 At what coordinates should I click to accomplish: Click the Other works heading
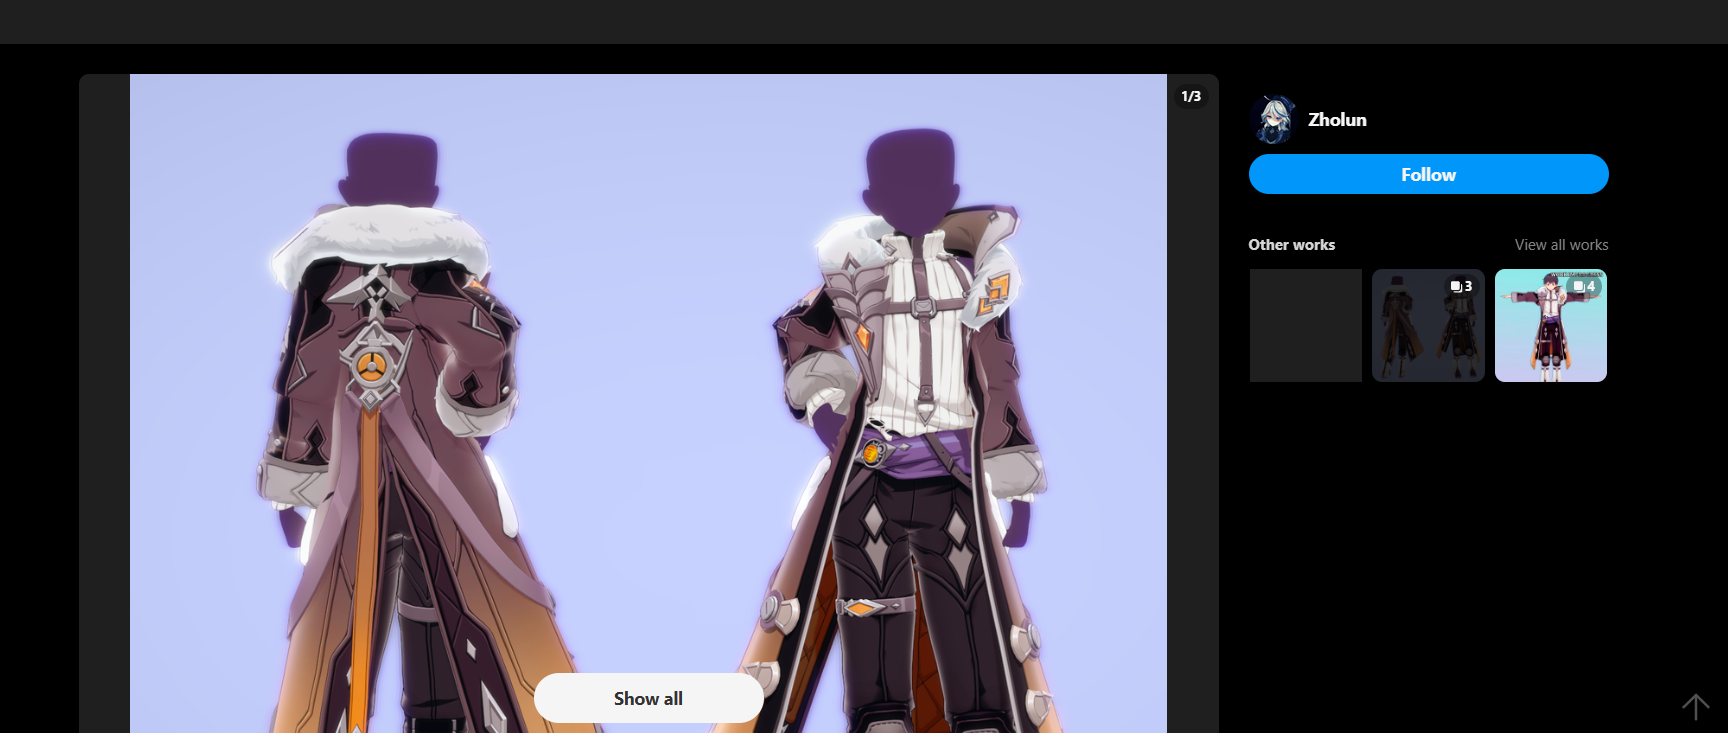pyautogui.click(x=1291, y=245)
